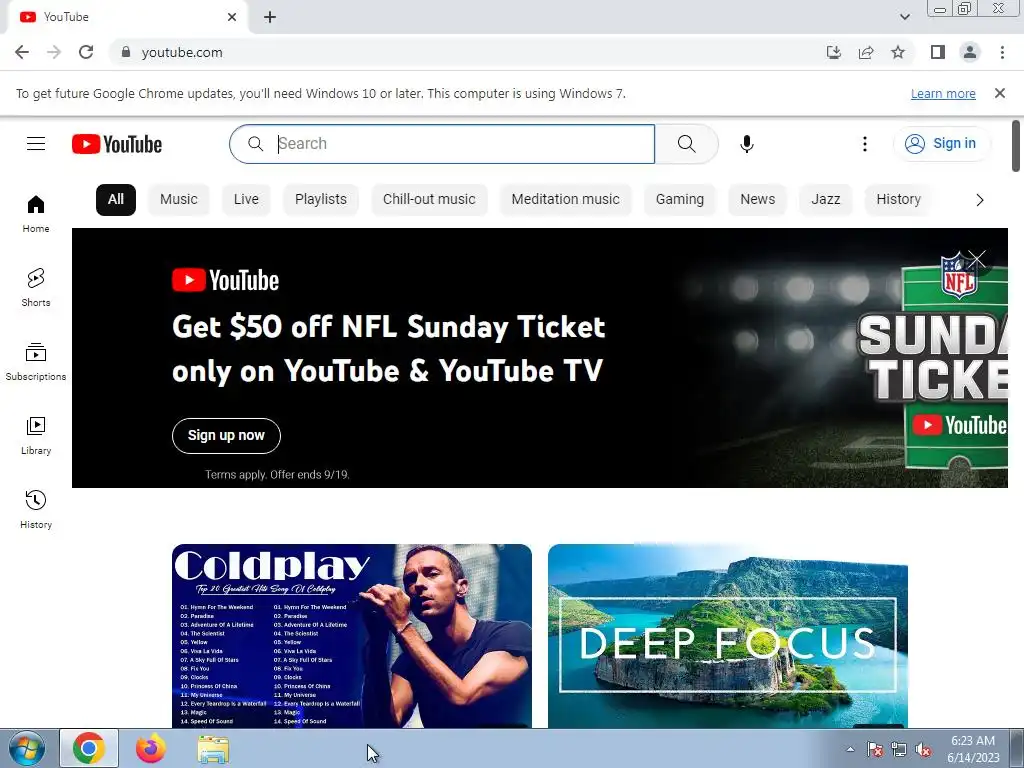Viewport: 1024px width, 768px height.
Task: Click the YouTube logo in the header
Action: pos(117,144)
